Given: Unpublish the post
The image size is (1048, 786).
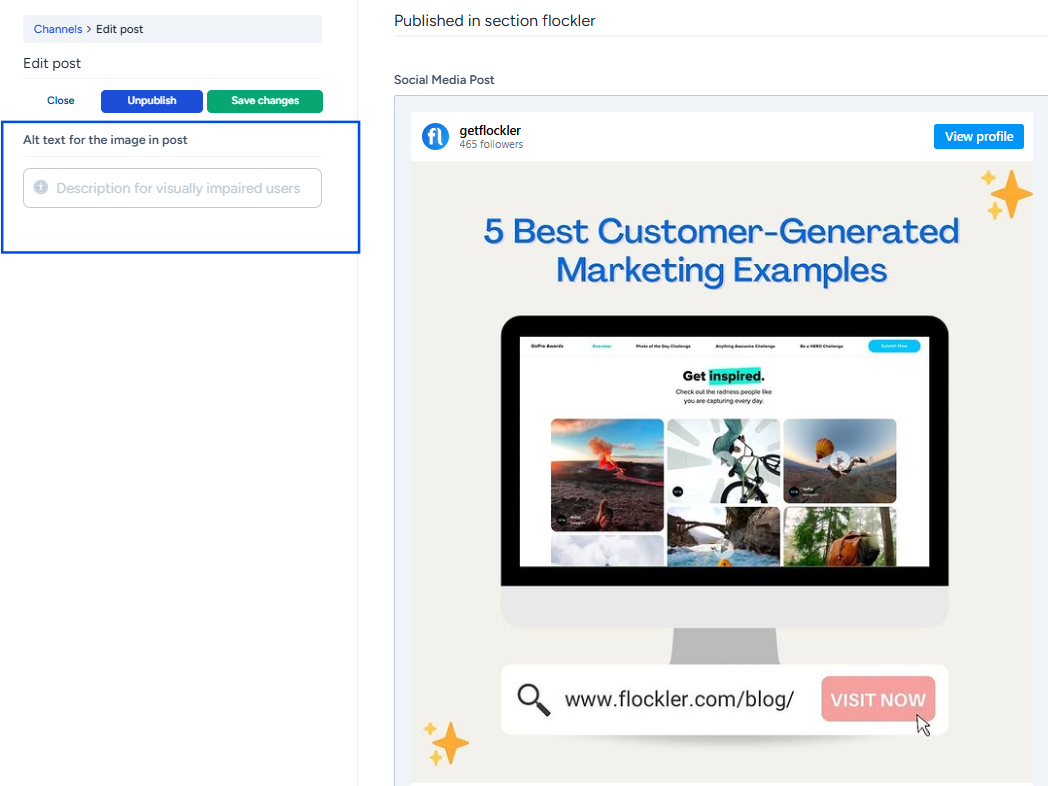Looking at the screenshot, I should coord(152,101).
